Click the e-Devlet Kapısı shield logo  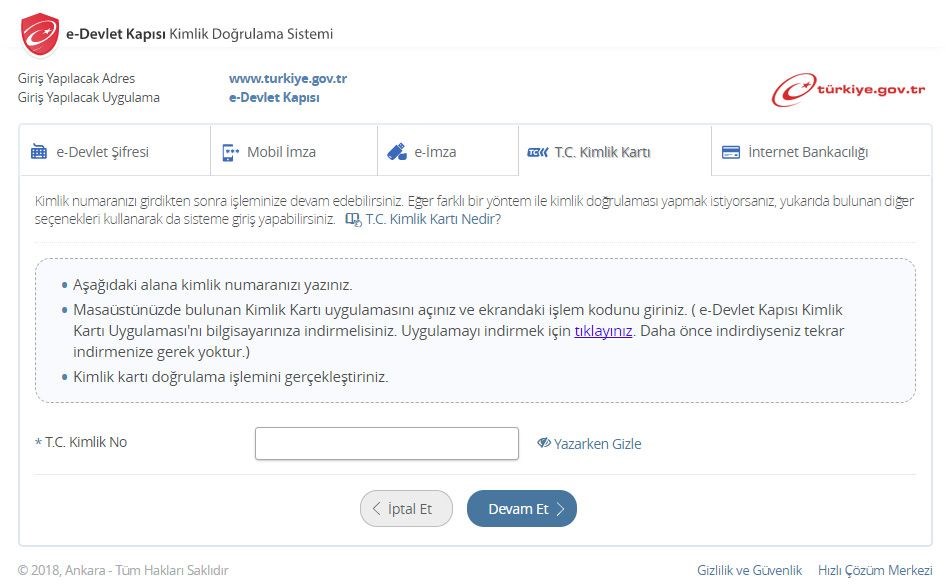(x=39, y=34)
